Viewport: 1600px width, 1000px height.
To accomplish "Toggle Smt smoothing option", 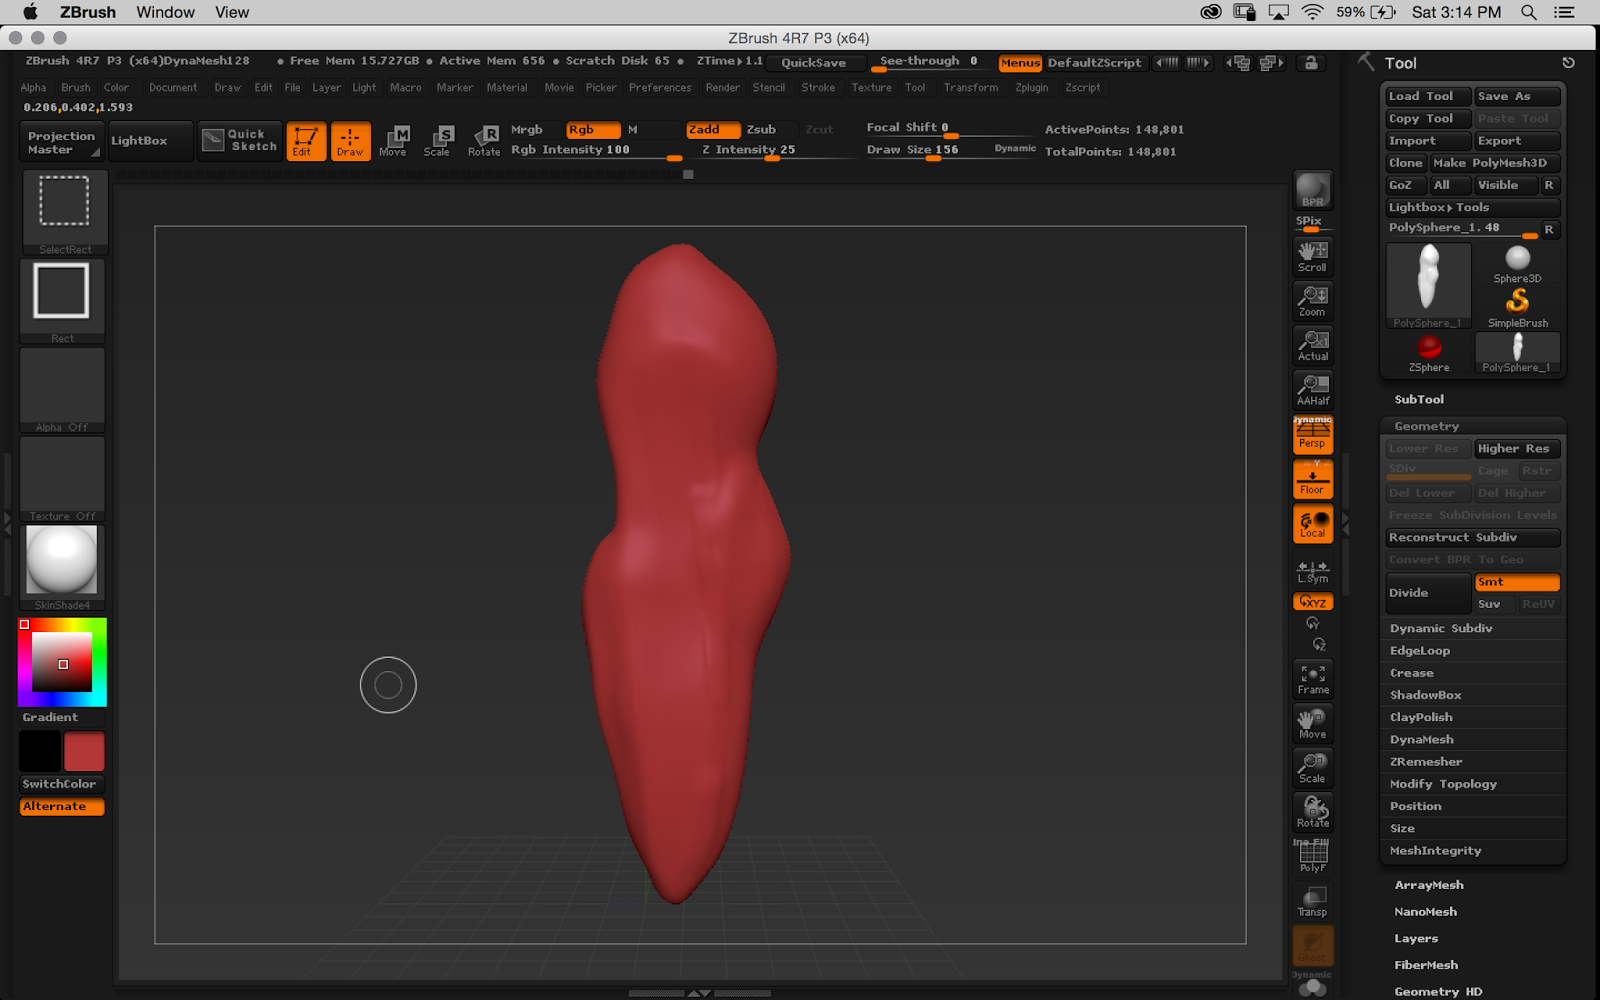I will point(1517,582).
